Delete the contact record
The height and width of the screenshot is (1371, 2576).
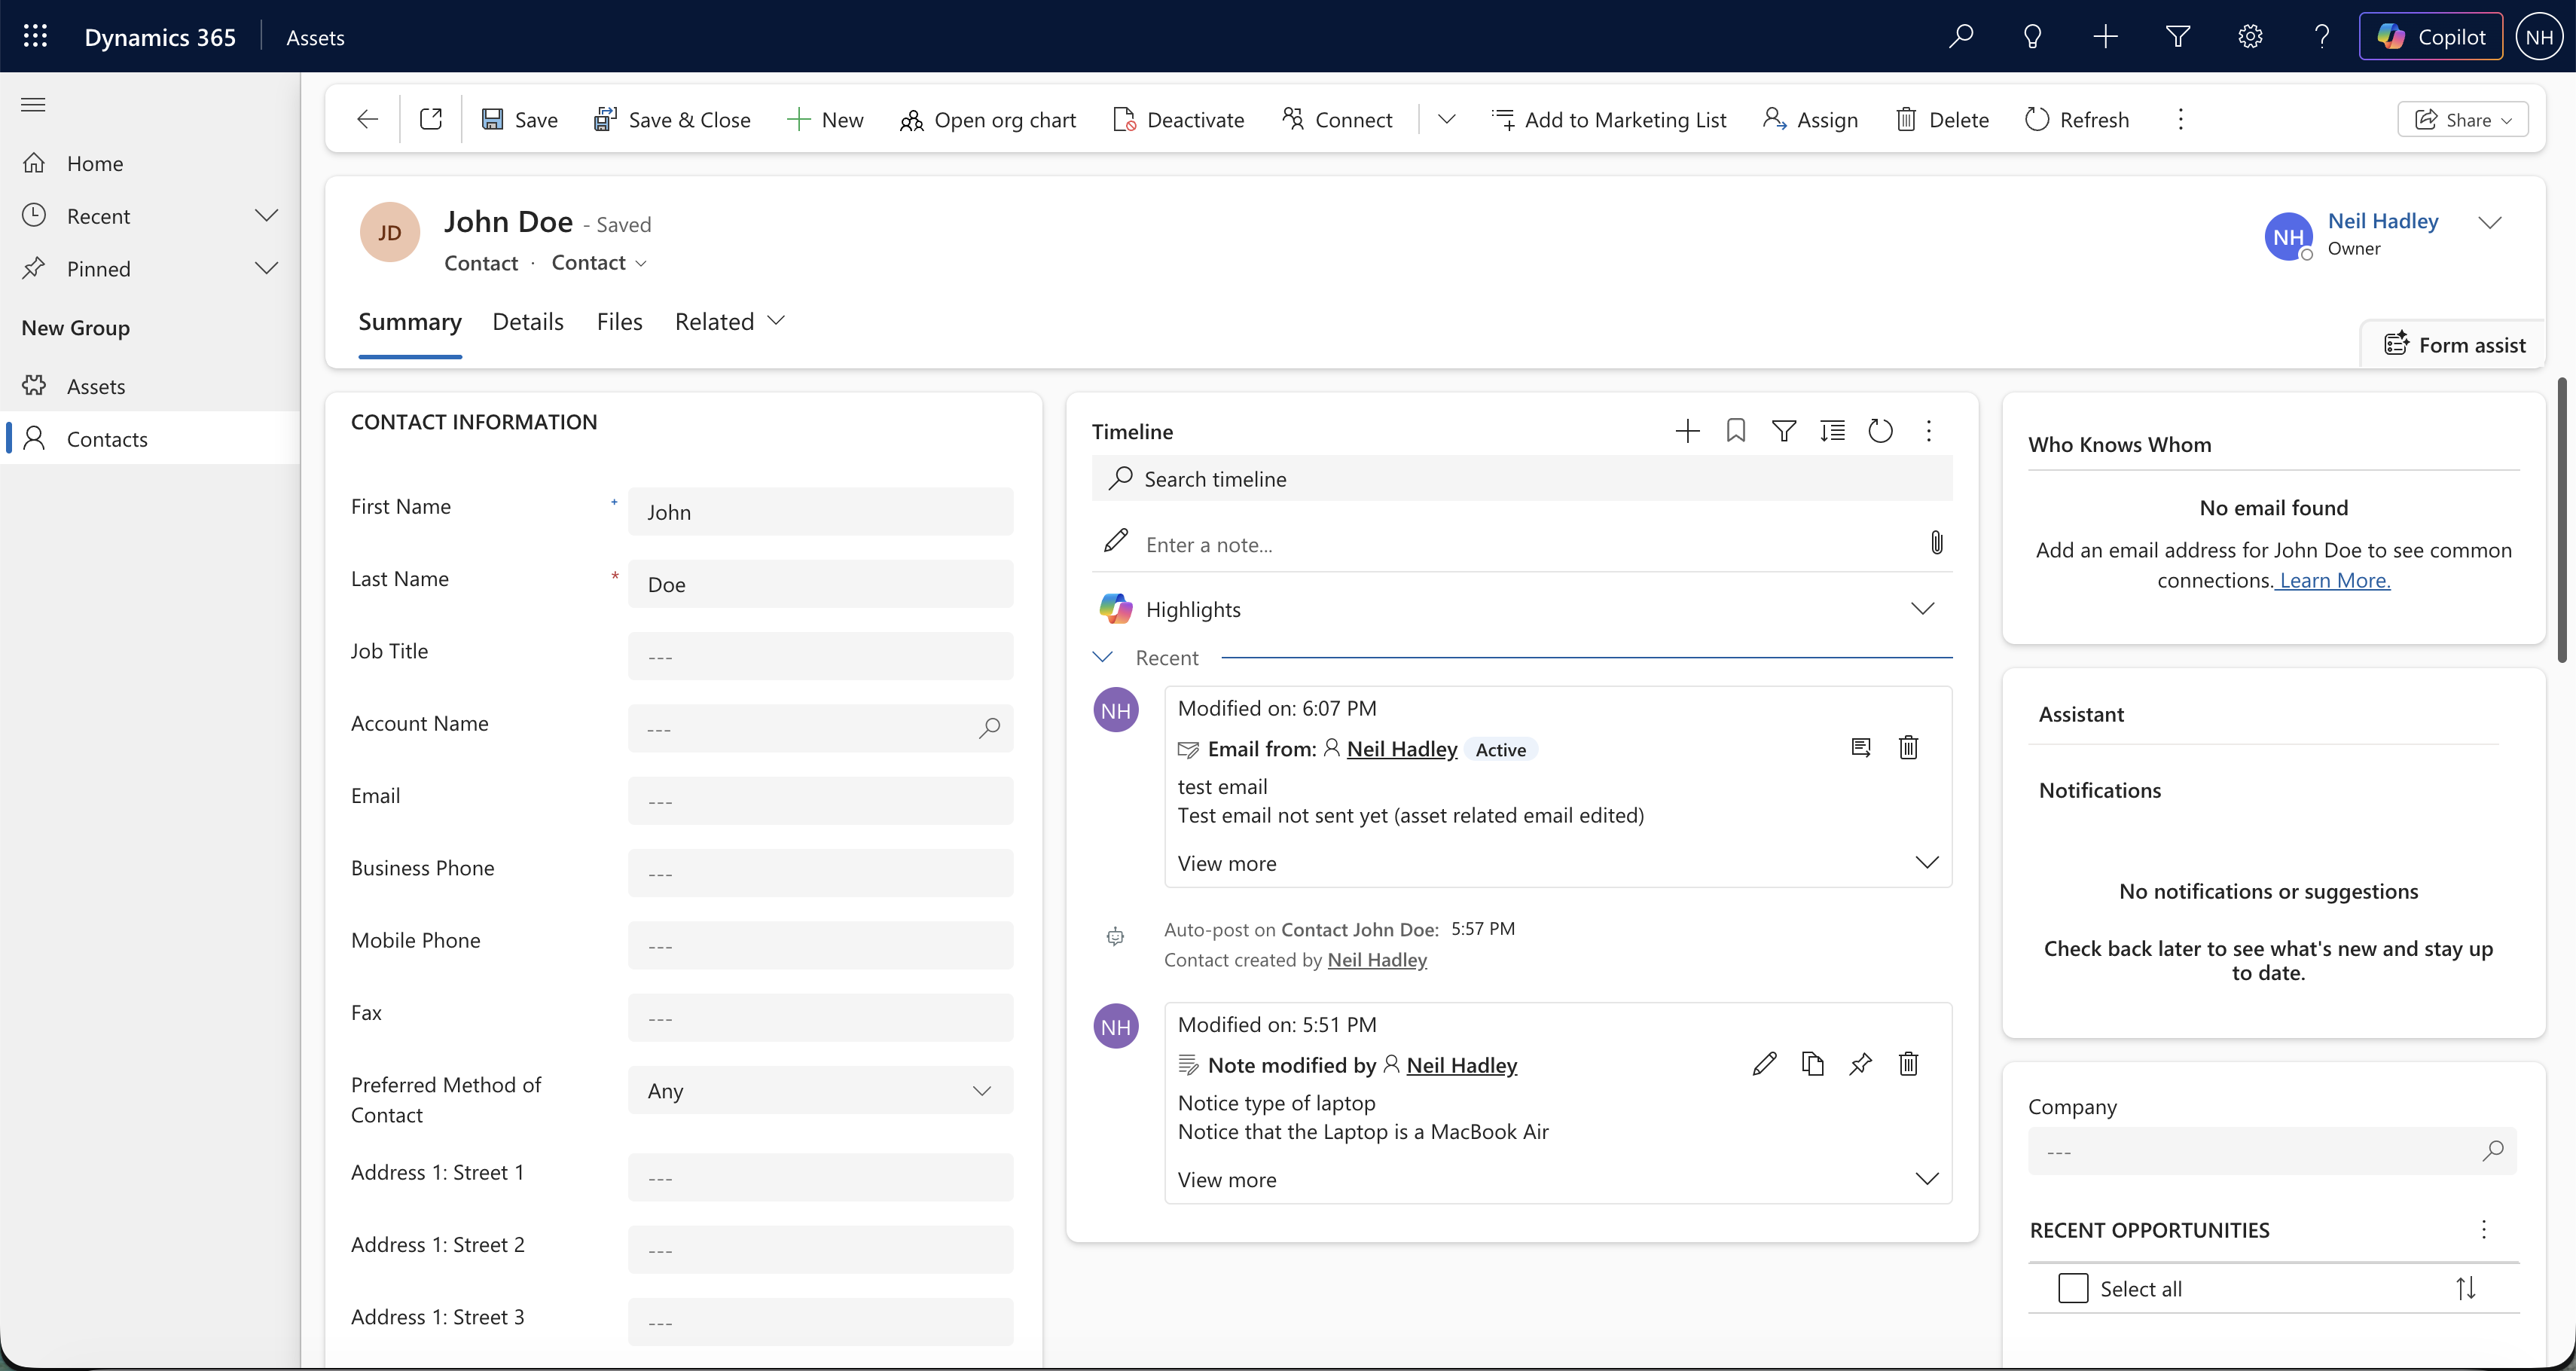click(1943, 120)
